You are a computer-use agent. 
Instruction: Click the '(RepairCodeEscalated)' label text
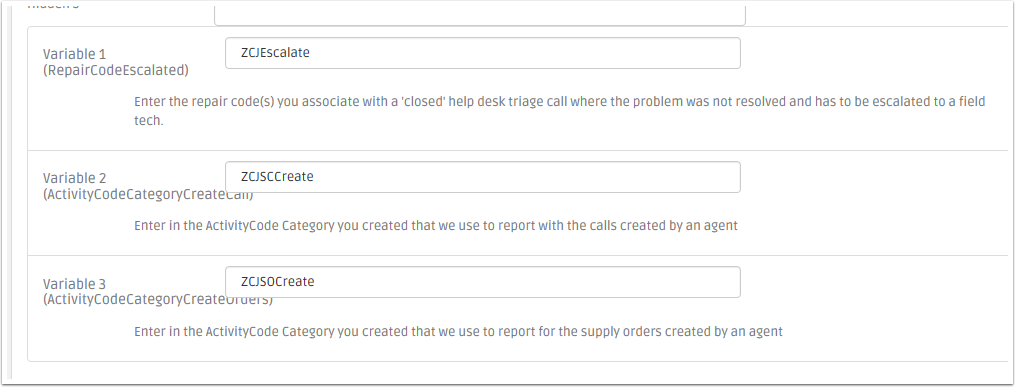click(116, 71)
